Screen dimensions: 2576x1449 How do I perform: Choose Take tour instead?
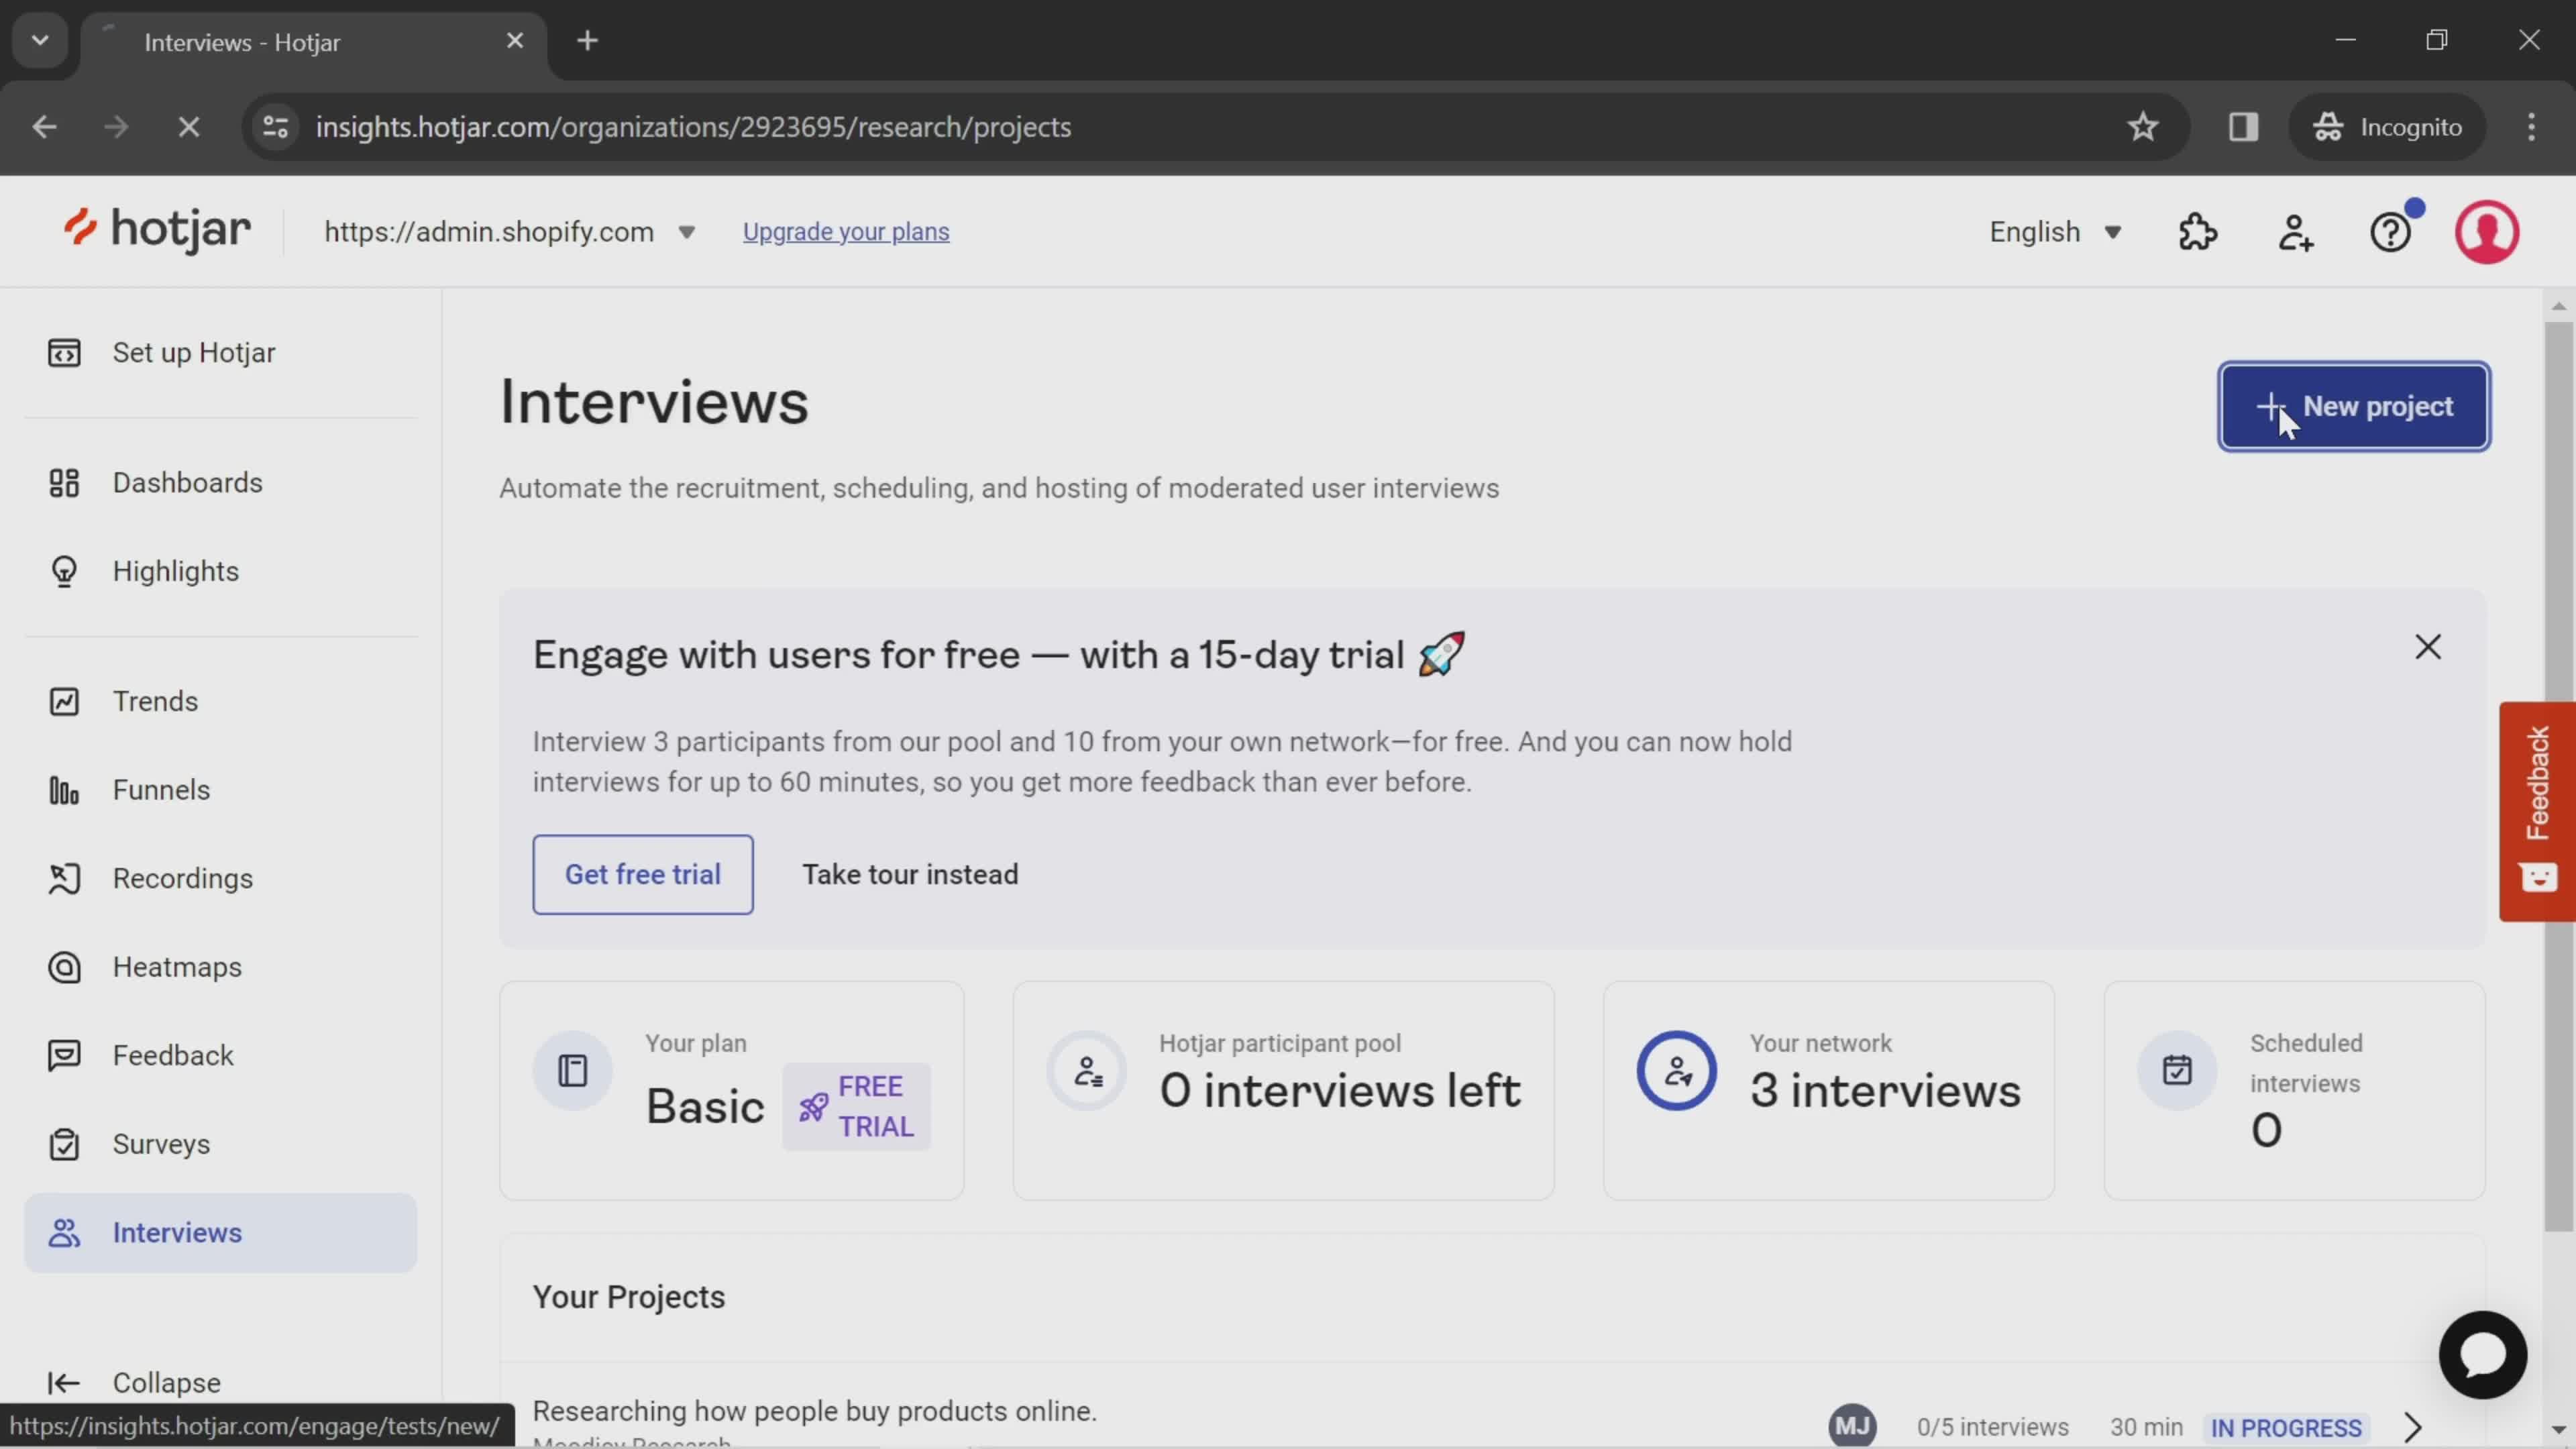point(910,874)
